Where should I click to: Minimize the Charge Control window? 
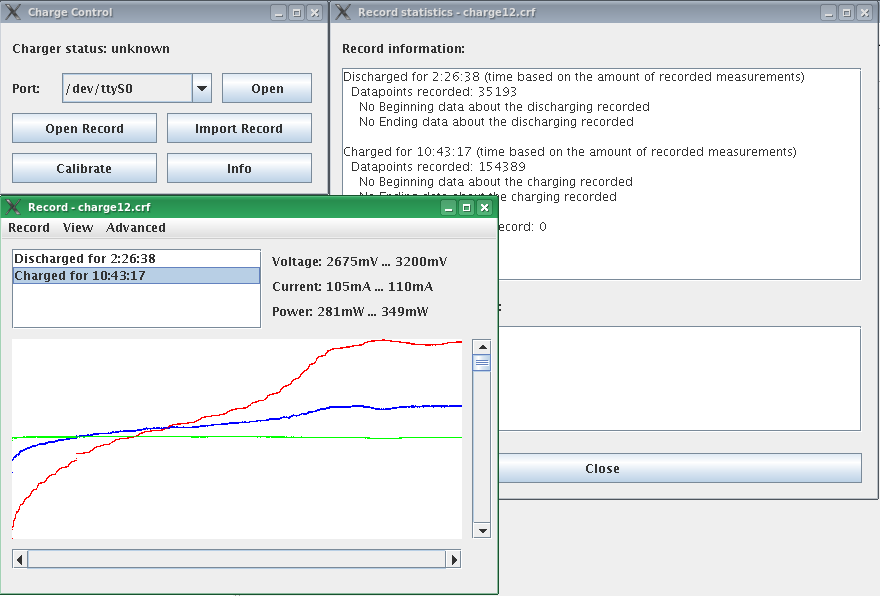pos(278,12)
